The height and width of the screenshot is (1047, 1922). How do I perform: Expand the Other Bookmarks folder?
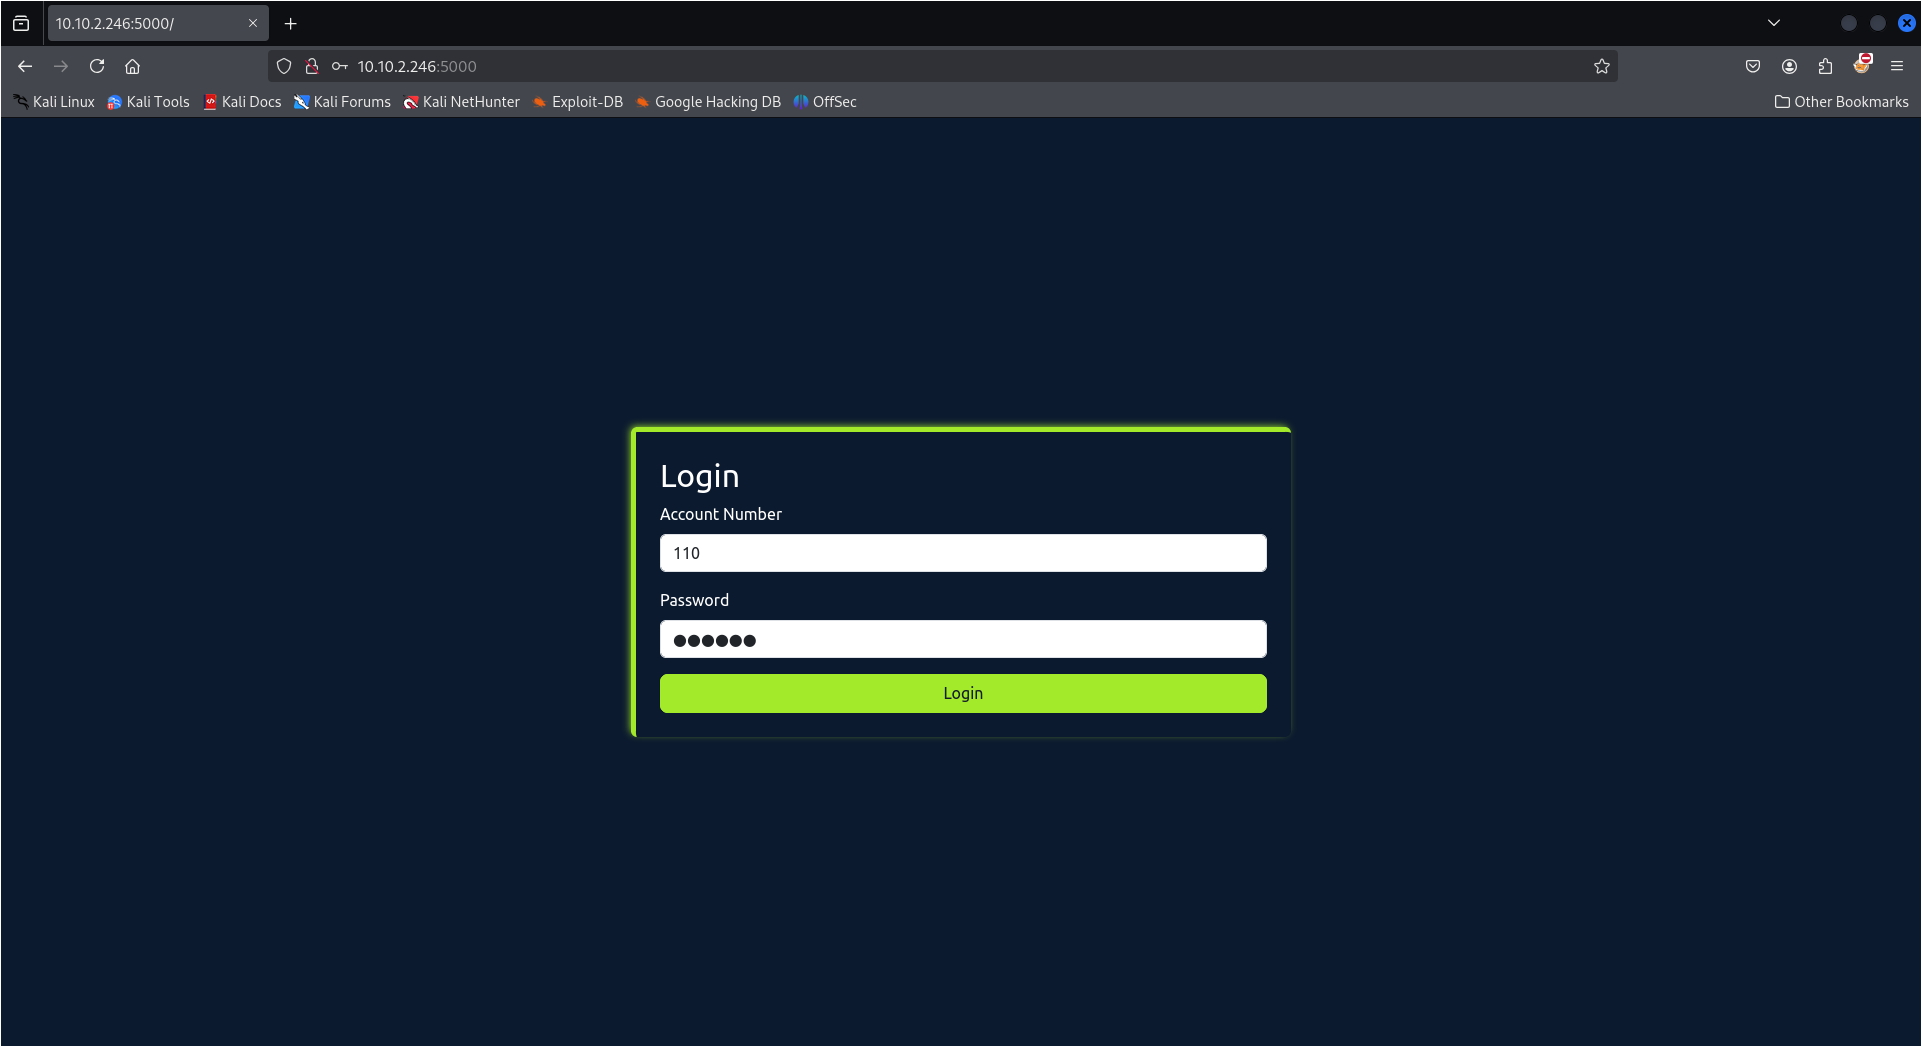pyautogui.click(x=1841, y=102)
